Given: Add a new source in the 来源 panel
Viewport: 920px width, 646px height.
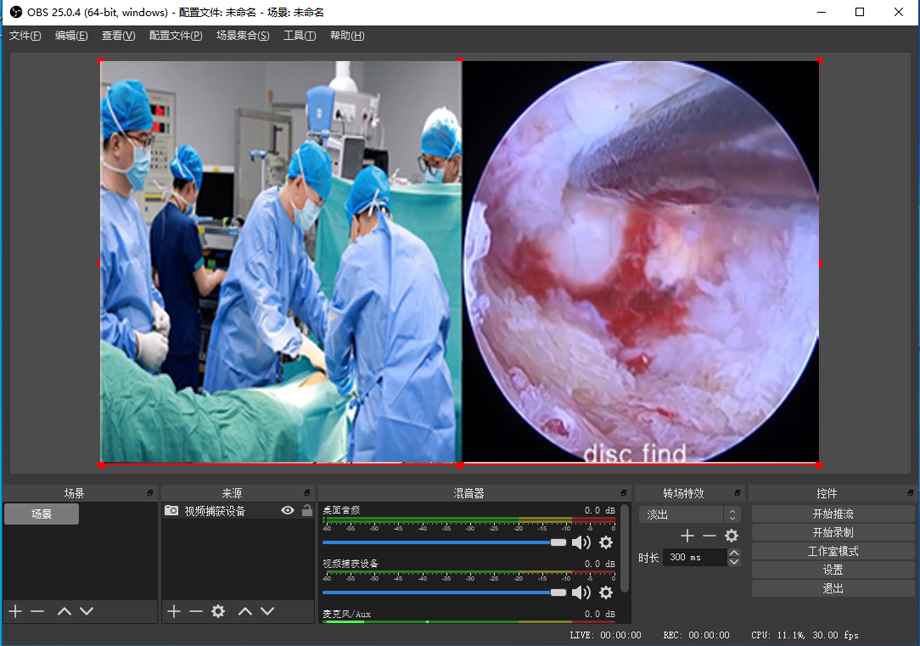Looking at the screenshot, I should pyautogui.click(x=173, y=611).
